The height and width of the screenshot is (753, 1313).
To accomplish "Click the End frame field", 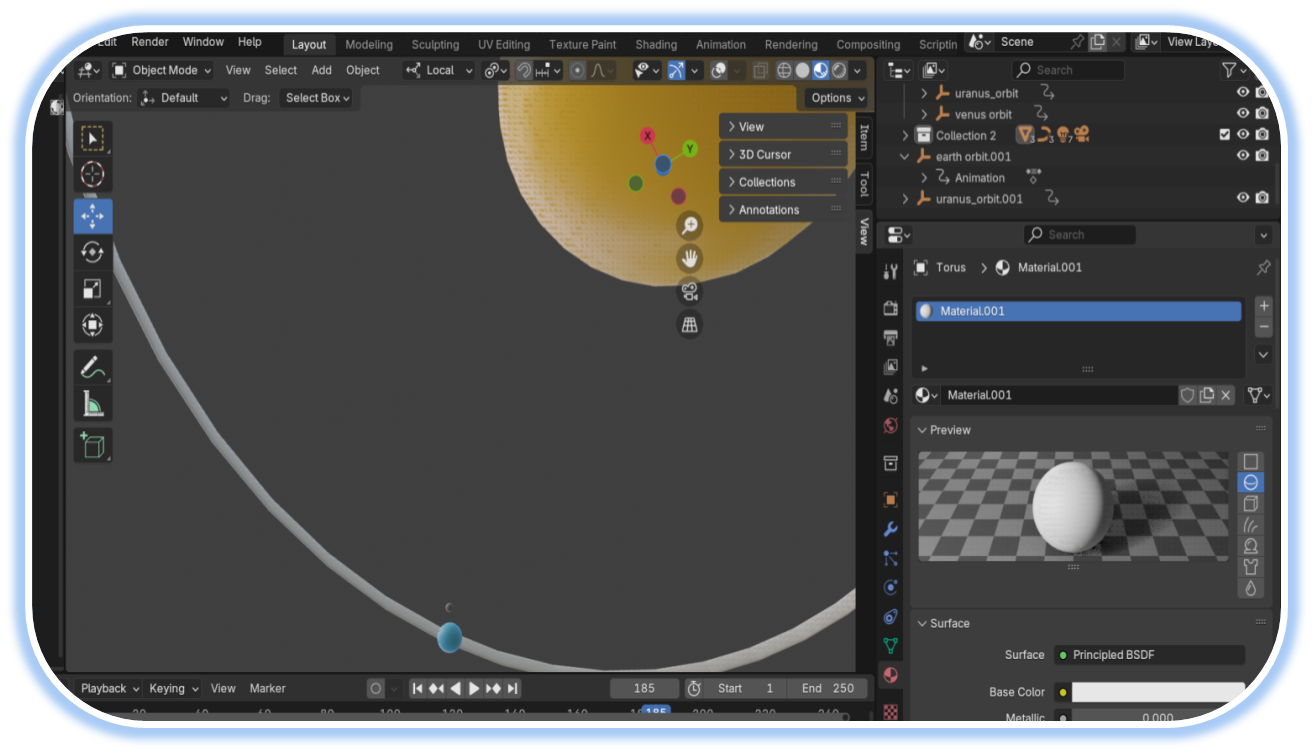I will click(x=829, y=688).
